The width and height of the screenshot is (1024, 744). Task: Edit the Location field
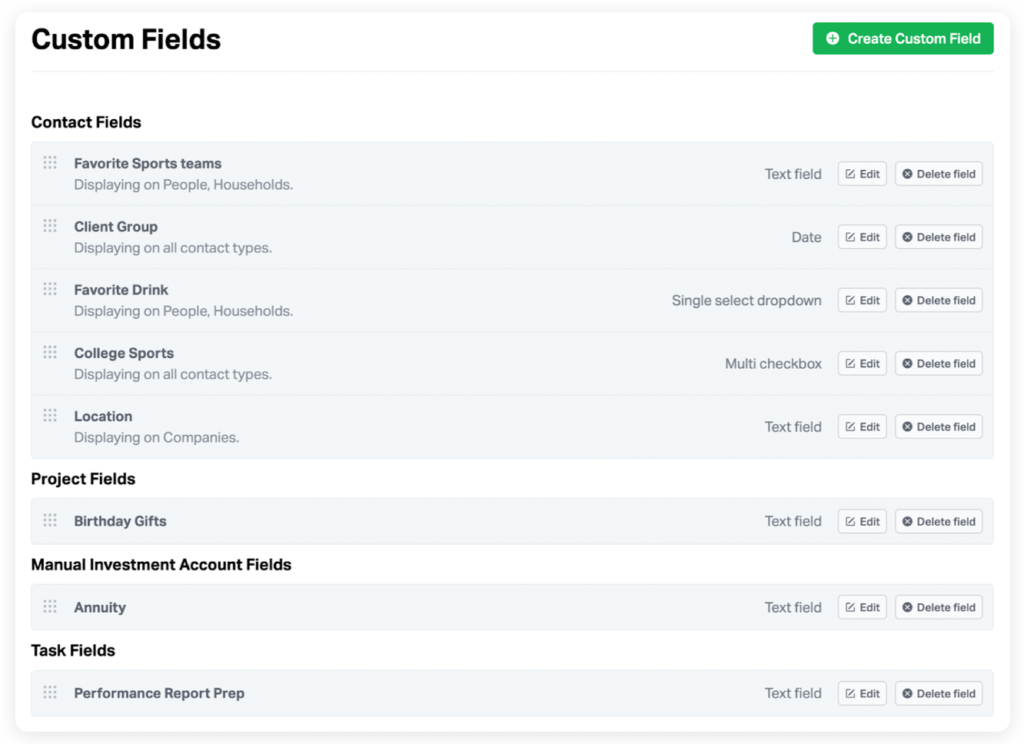click(861, 426)
